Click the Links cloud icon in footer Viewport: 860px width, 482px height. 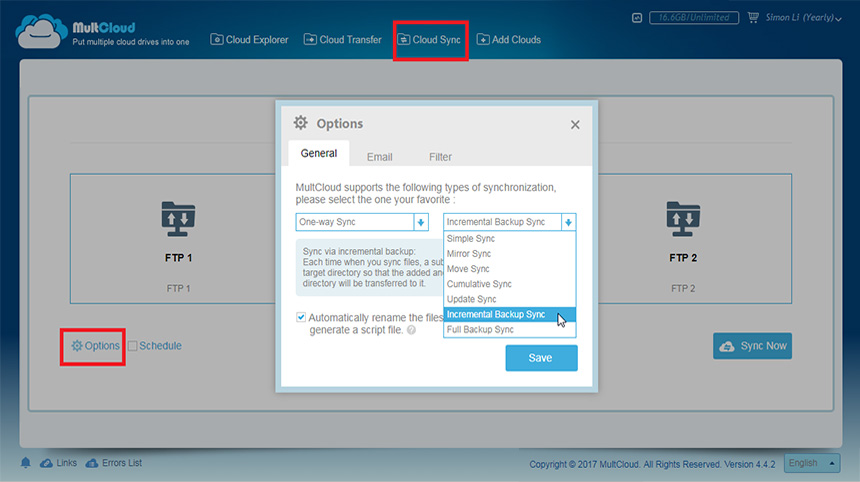point(47,463)
